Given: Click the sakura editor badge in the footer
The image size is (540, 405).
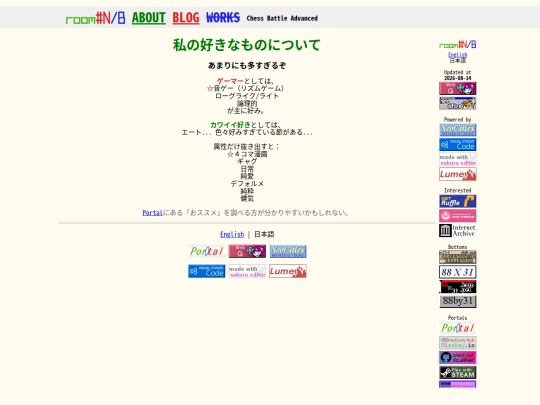Looking at the screenshot, I should tap(247, 271).
